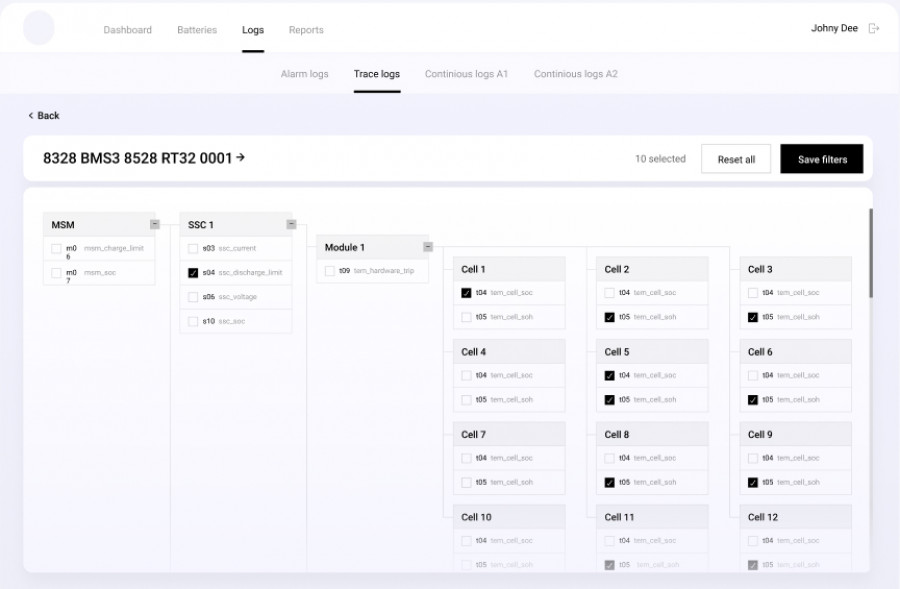Check t09 tem_hardware_trip under Module 1

point(329,271)
